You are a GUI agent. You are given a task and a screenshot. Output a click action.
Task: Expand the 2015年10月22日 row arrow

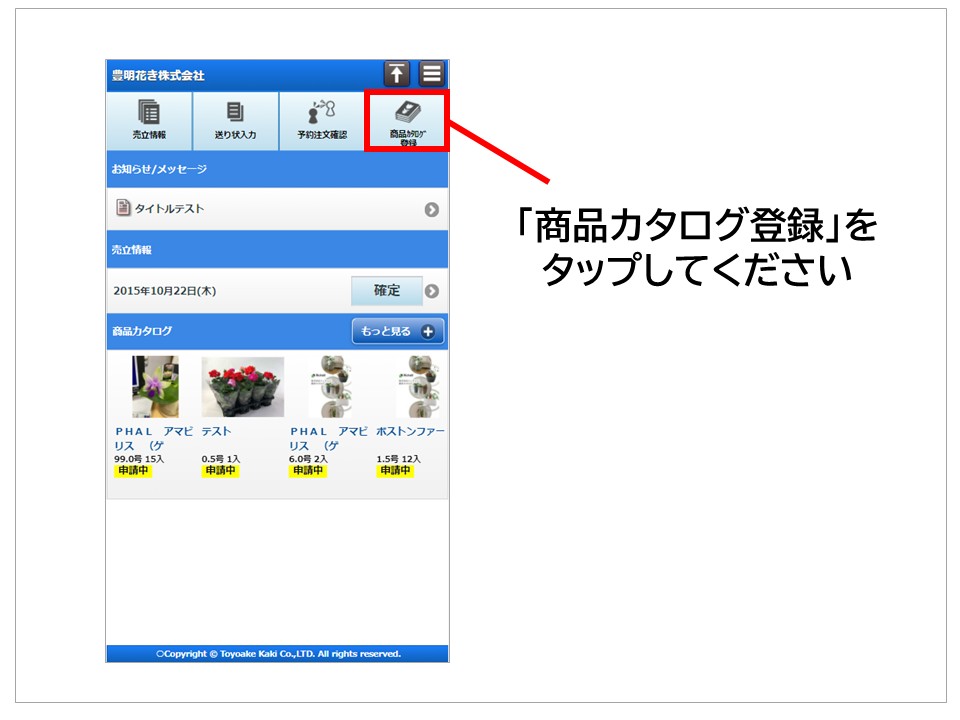point(431,291)
